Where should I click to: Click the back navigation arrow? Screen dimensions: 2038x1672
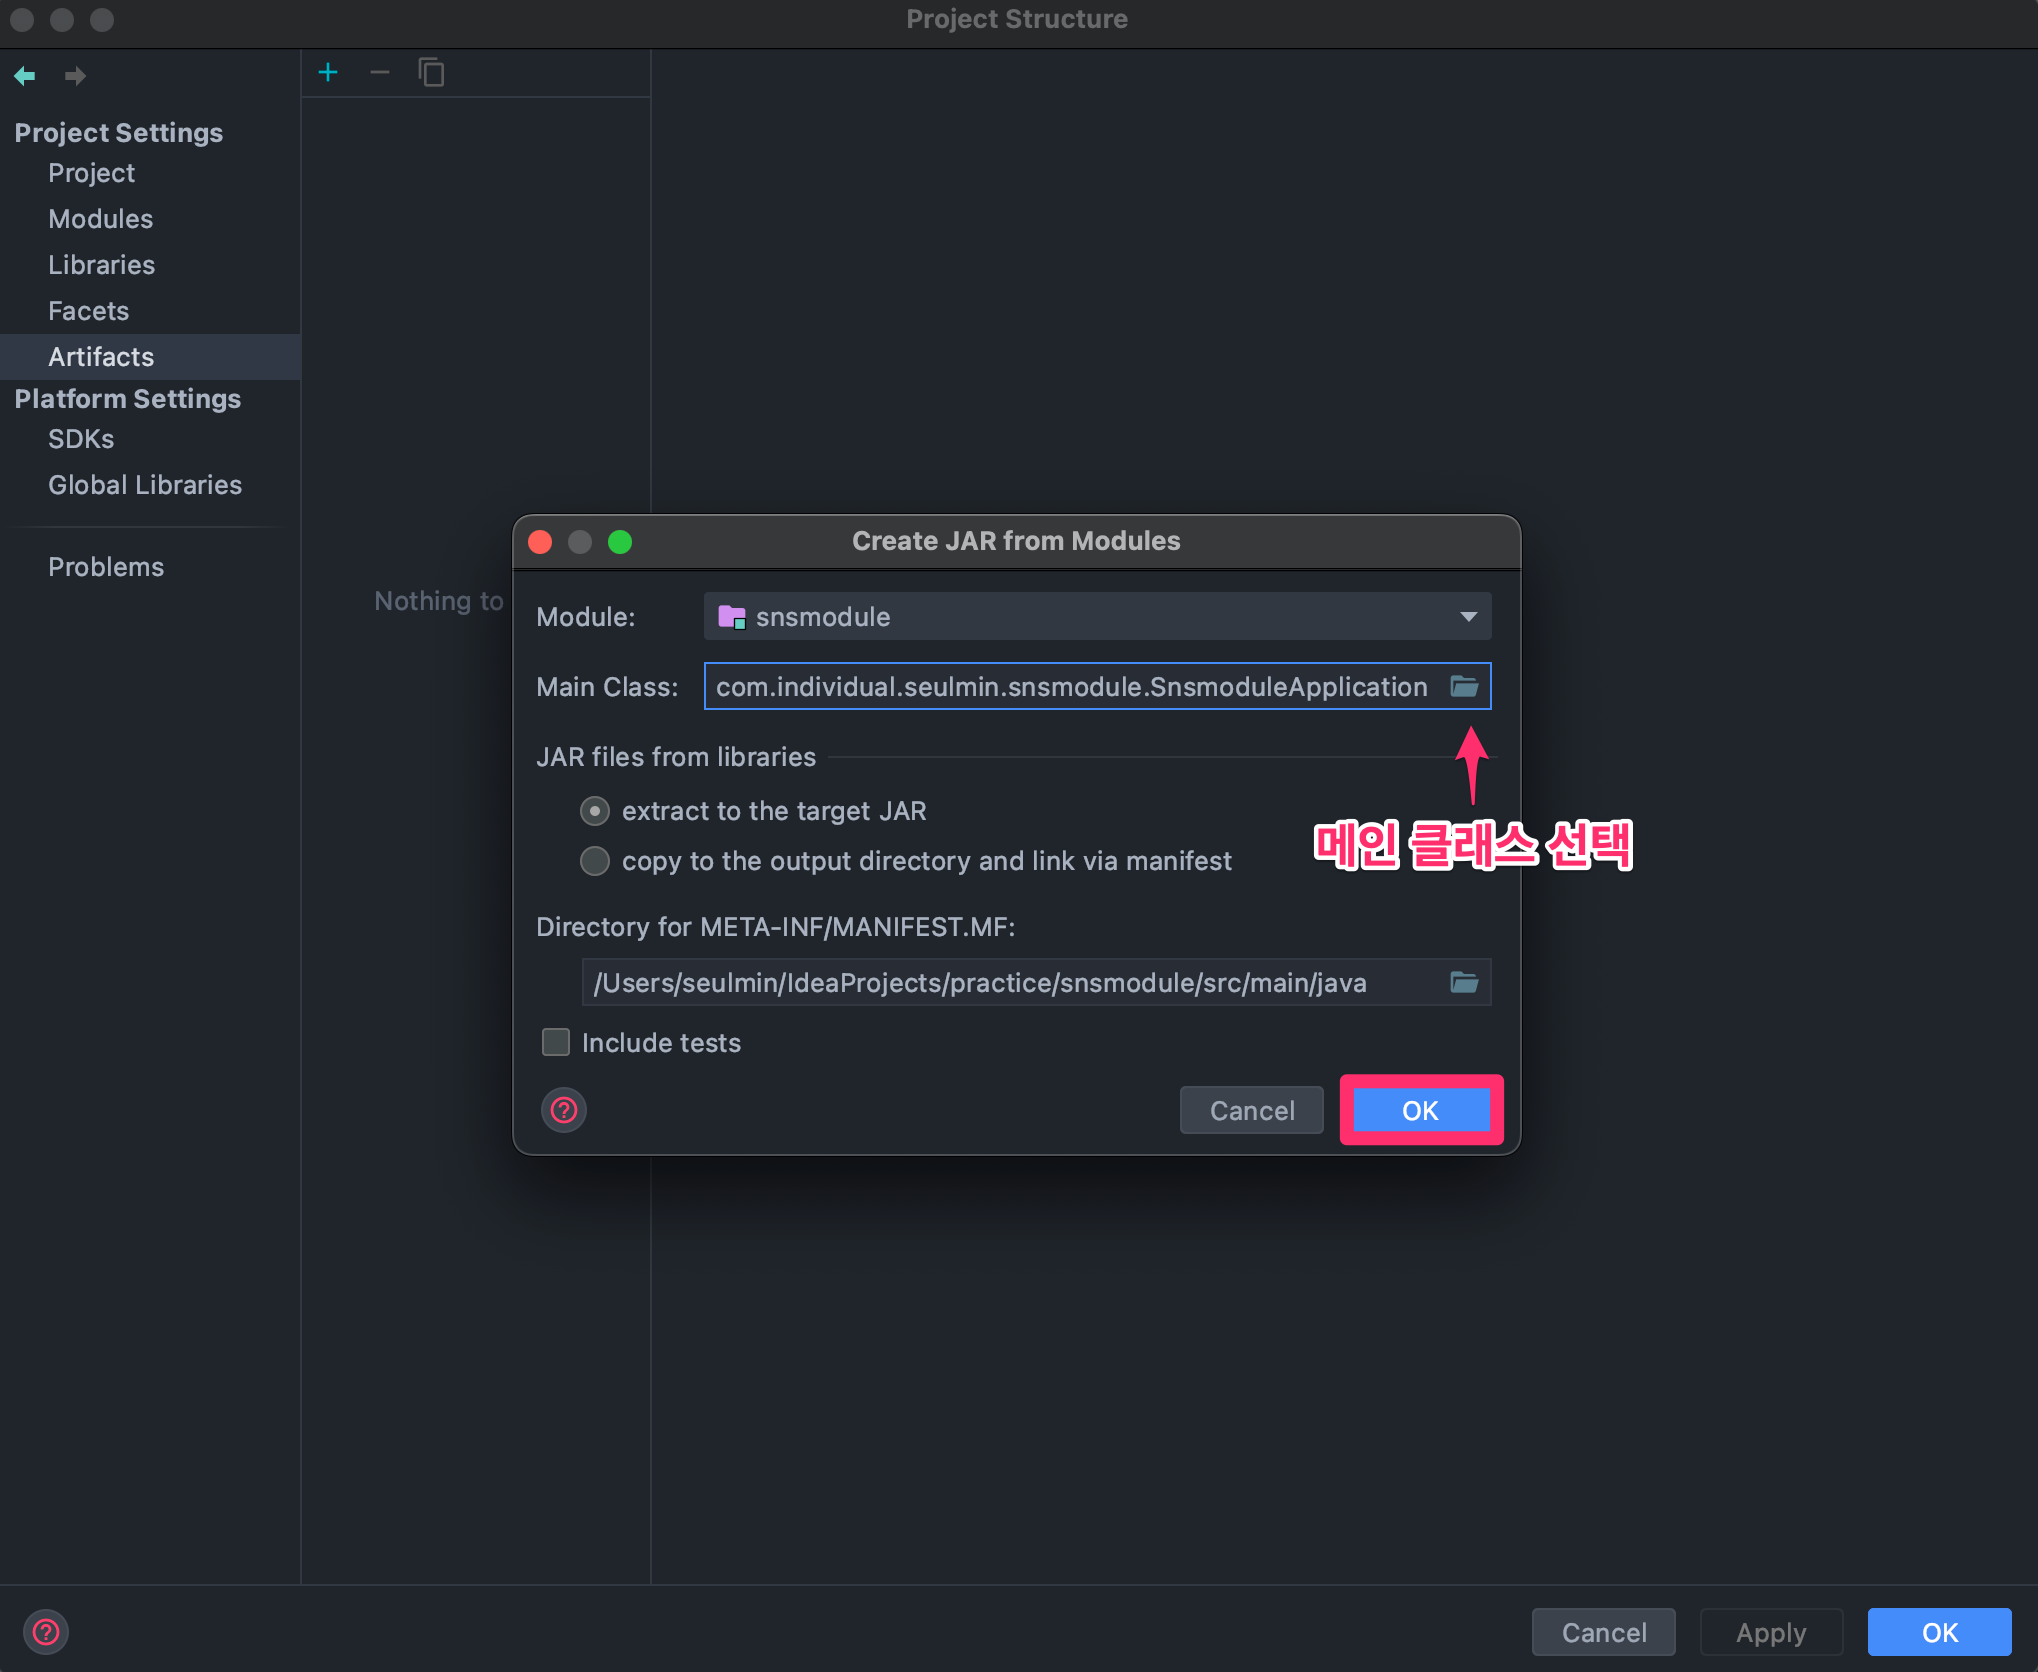coord(25,76)
